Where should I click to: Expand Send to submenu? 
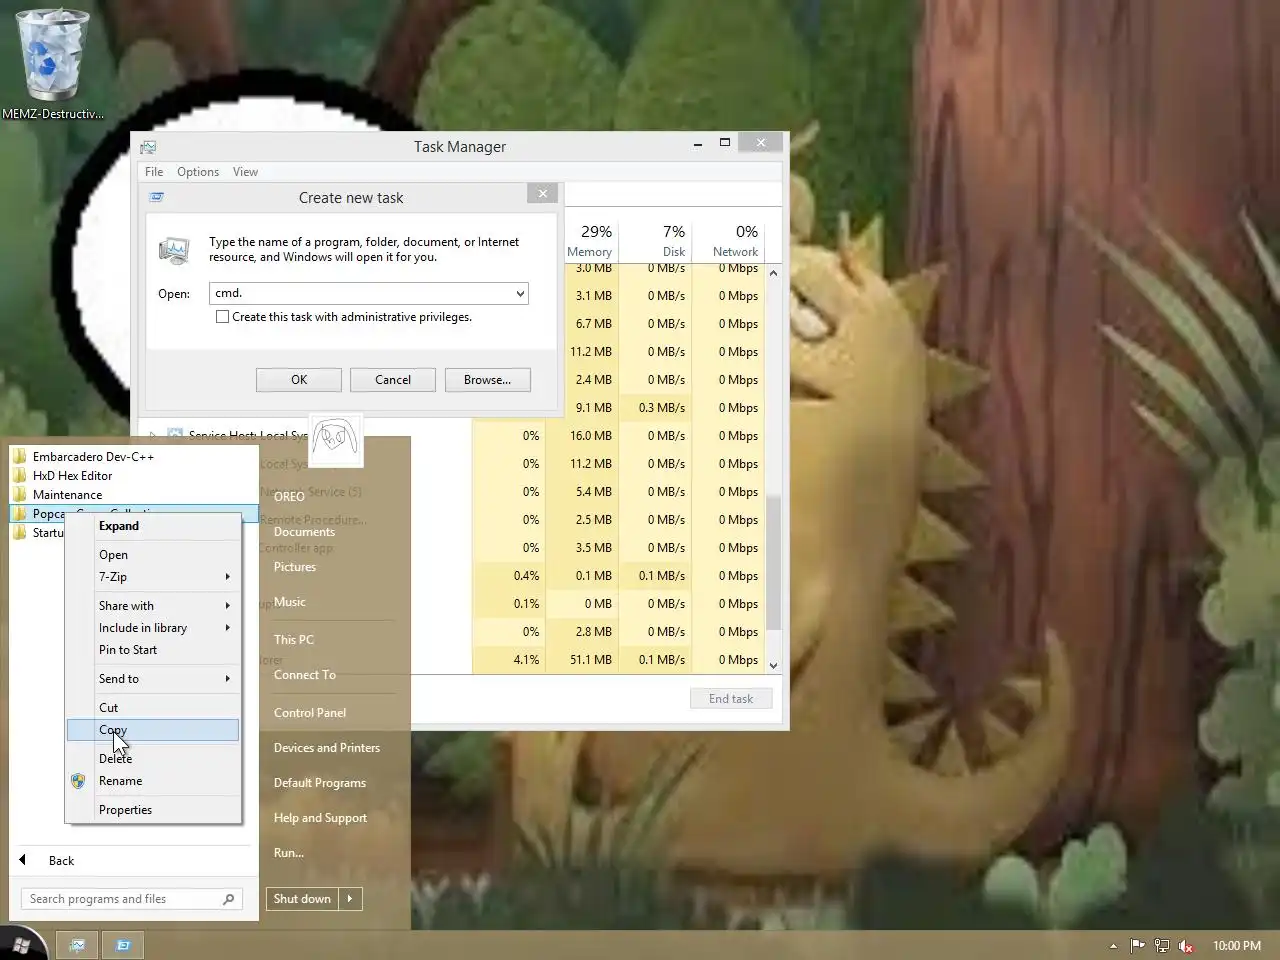(228, 679)
